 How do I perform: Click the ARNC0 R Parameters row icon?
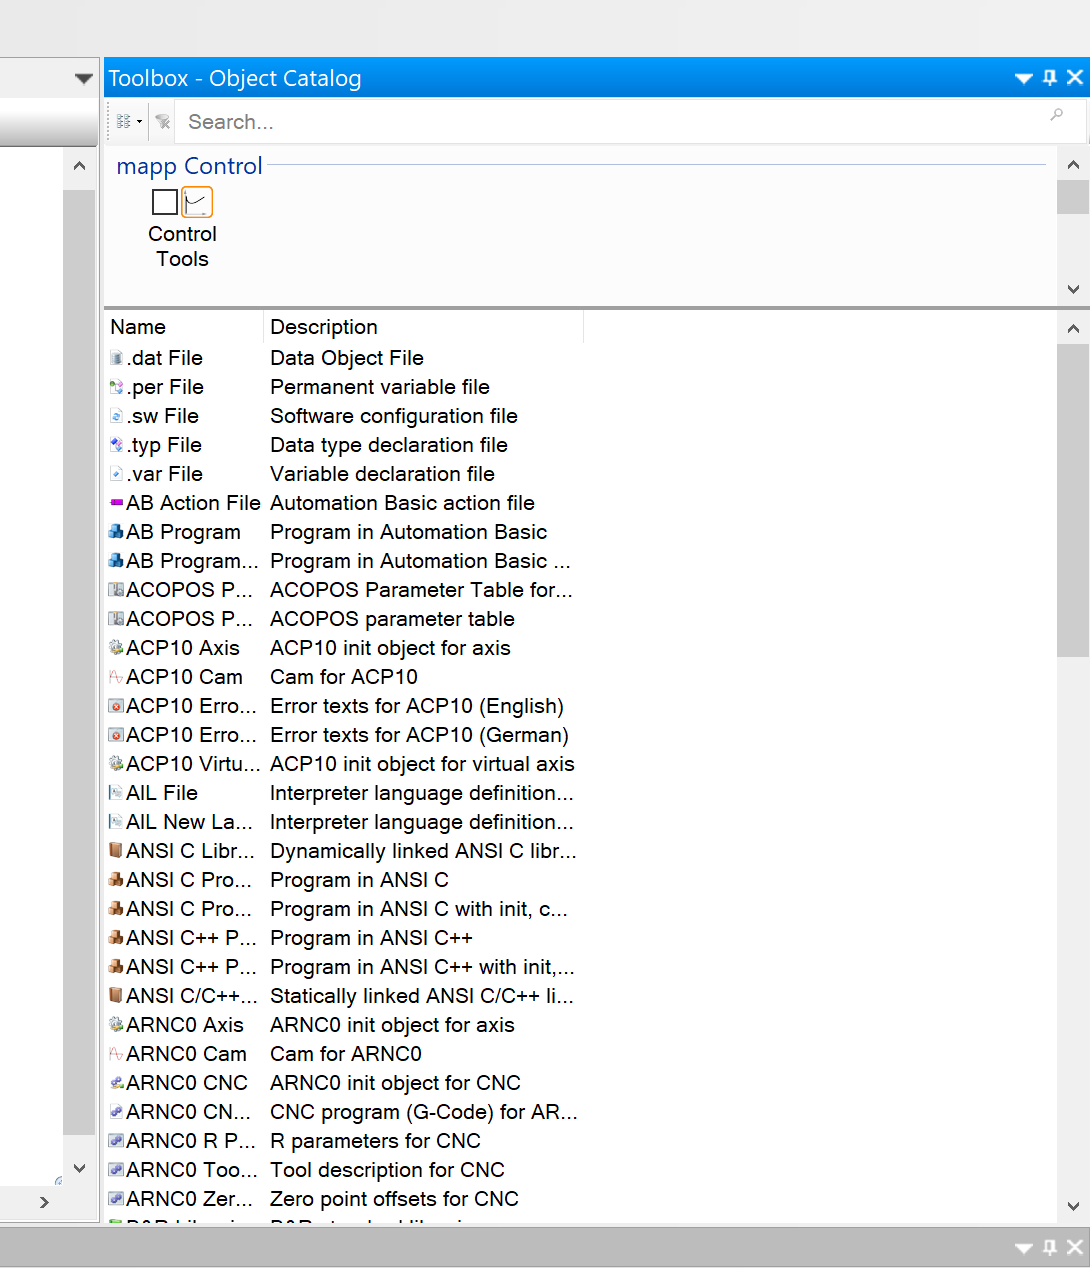(x=117, y=1141)
